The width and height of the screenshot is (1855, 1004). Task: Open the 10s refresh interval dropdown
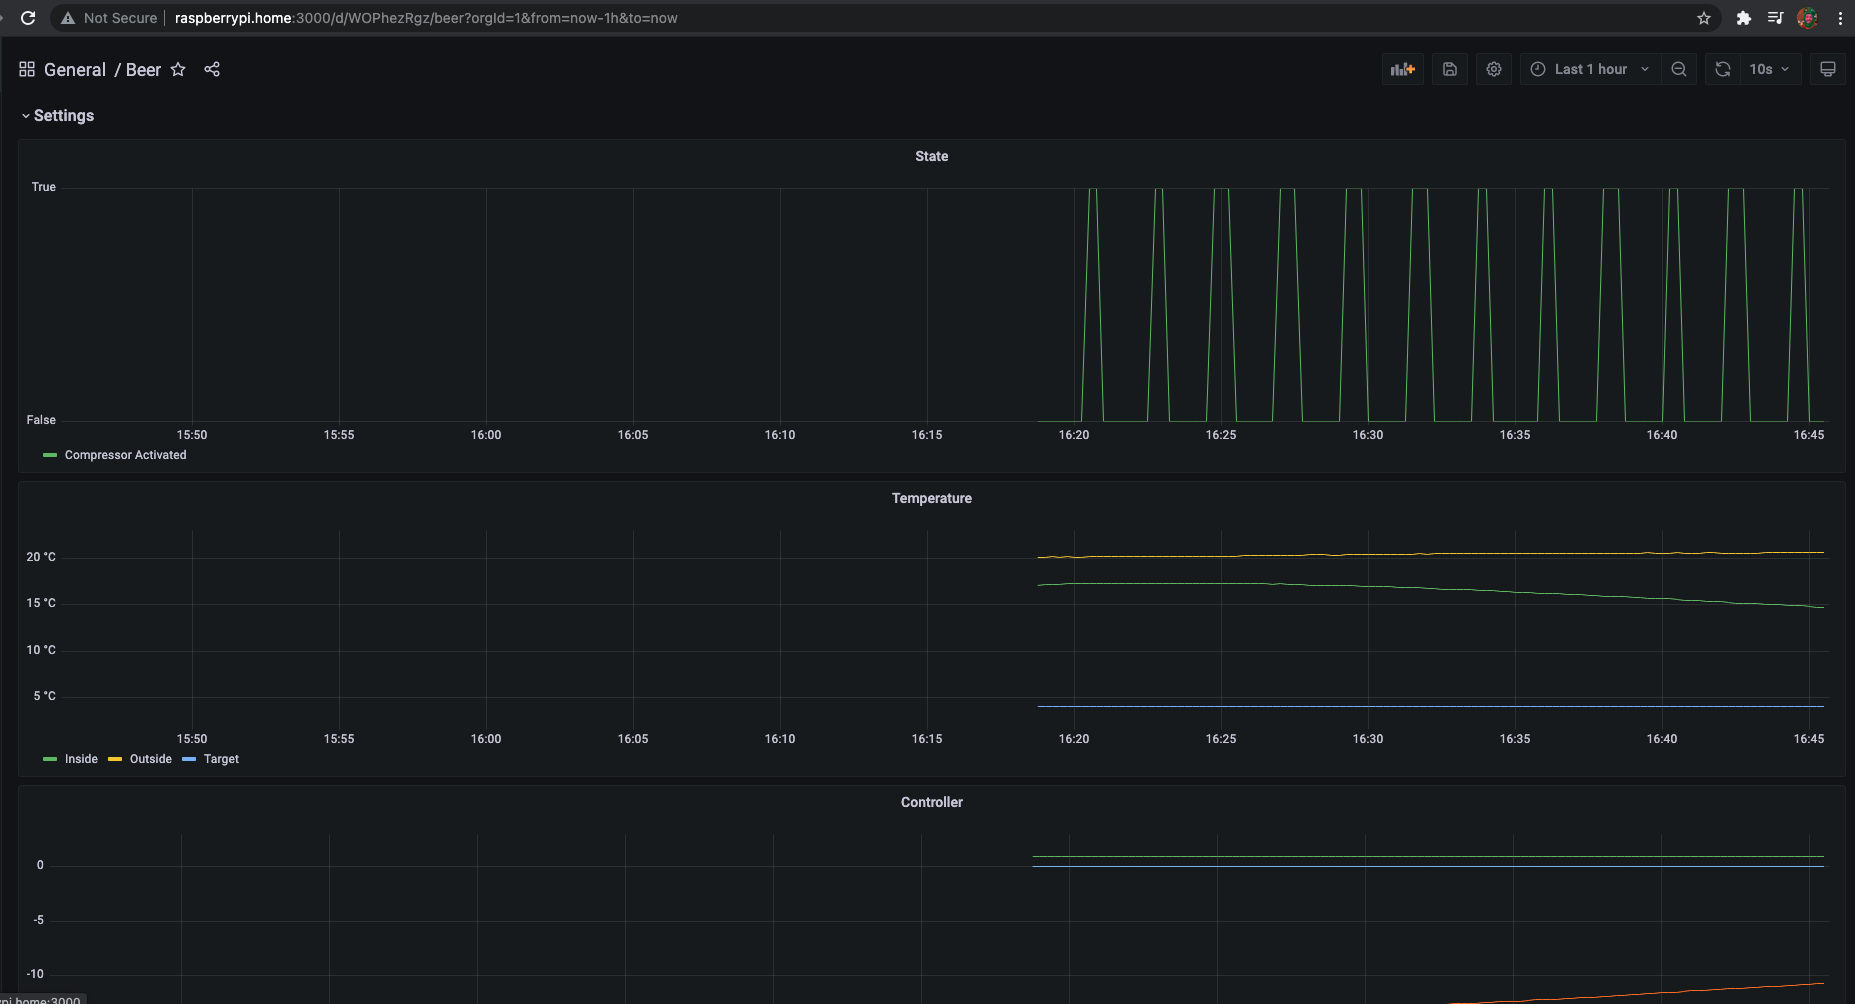1770,69
